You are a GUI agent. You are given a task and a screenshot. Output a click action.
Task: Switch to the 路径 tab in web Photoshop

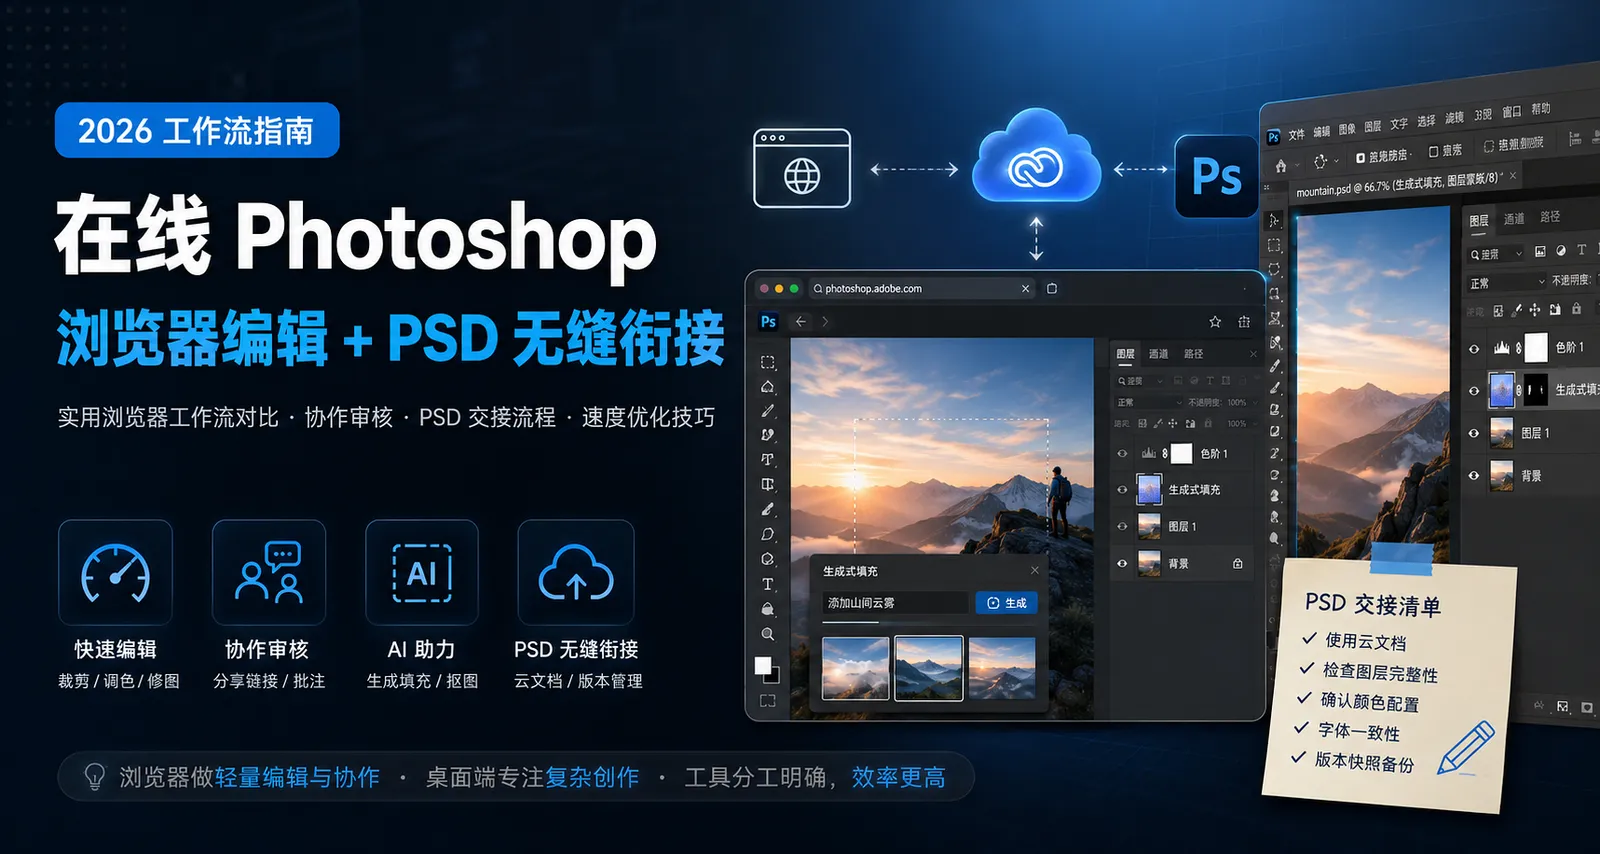coord(1193,354)
